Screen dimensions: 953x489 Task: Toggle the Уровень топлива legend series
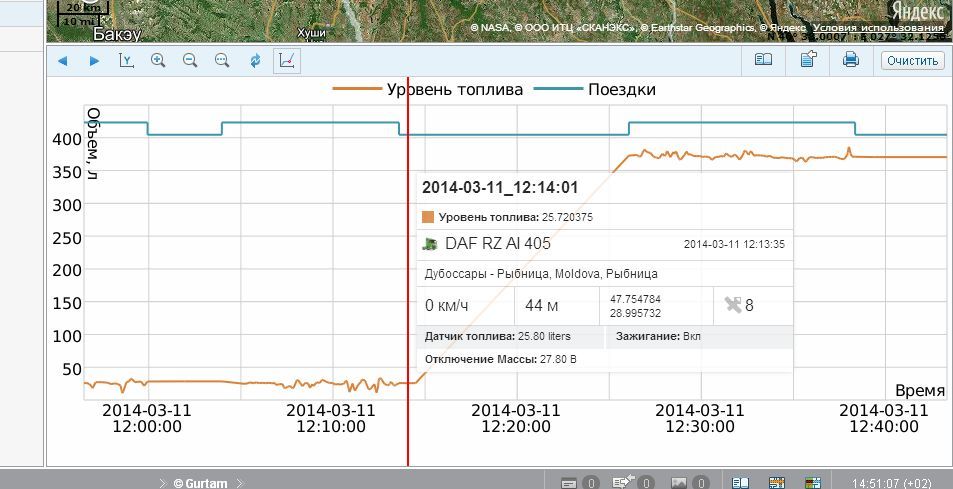coord(428,90)
